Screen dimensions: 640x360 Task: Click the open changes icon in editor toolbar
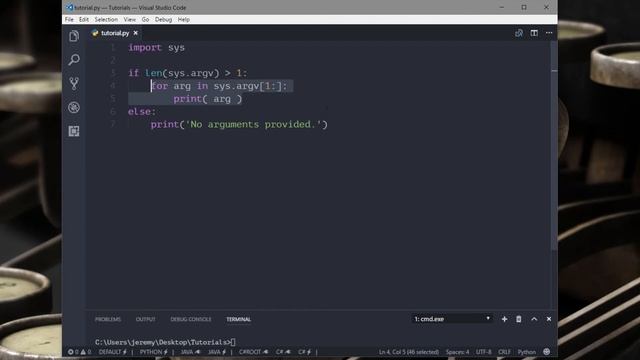(x=519, y=33)
